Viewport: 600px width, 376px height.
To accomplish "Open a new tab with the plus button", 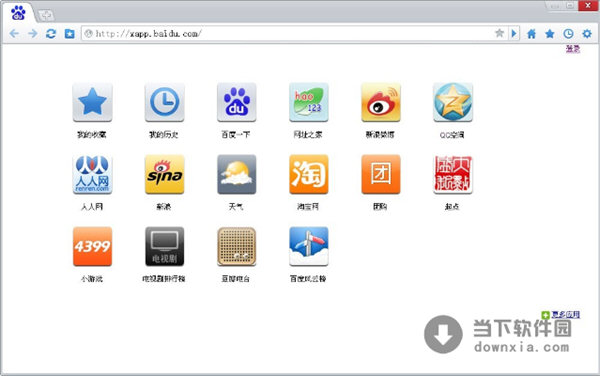I will tap(46, 15).
